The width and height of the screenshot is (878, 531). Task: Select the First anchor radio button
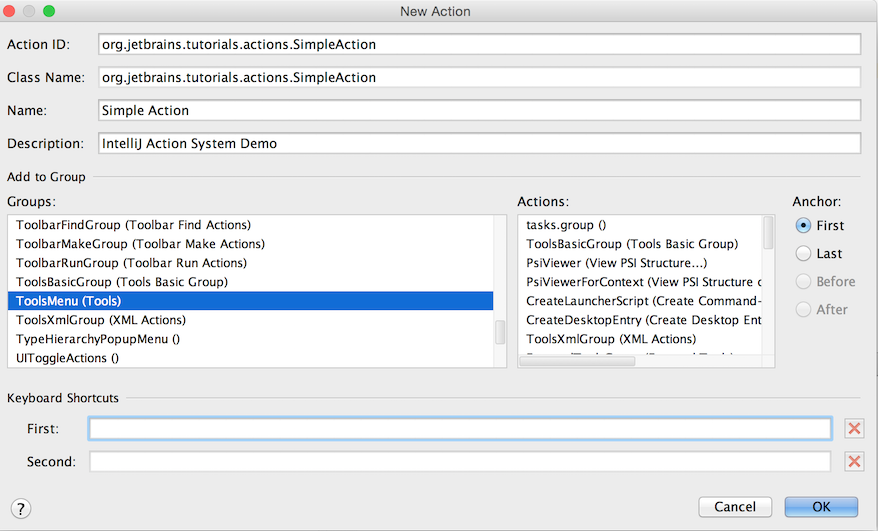pyautogui.click(x=803, y=225)
